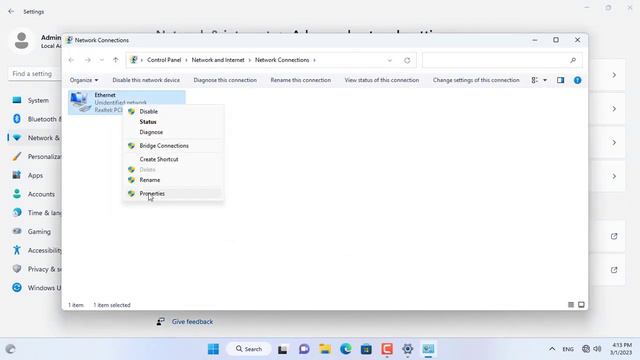Viewport: 640px width, 360px height.
Task: Click the Admin user avatar
Action: (x=21, y=41)
